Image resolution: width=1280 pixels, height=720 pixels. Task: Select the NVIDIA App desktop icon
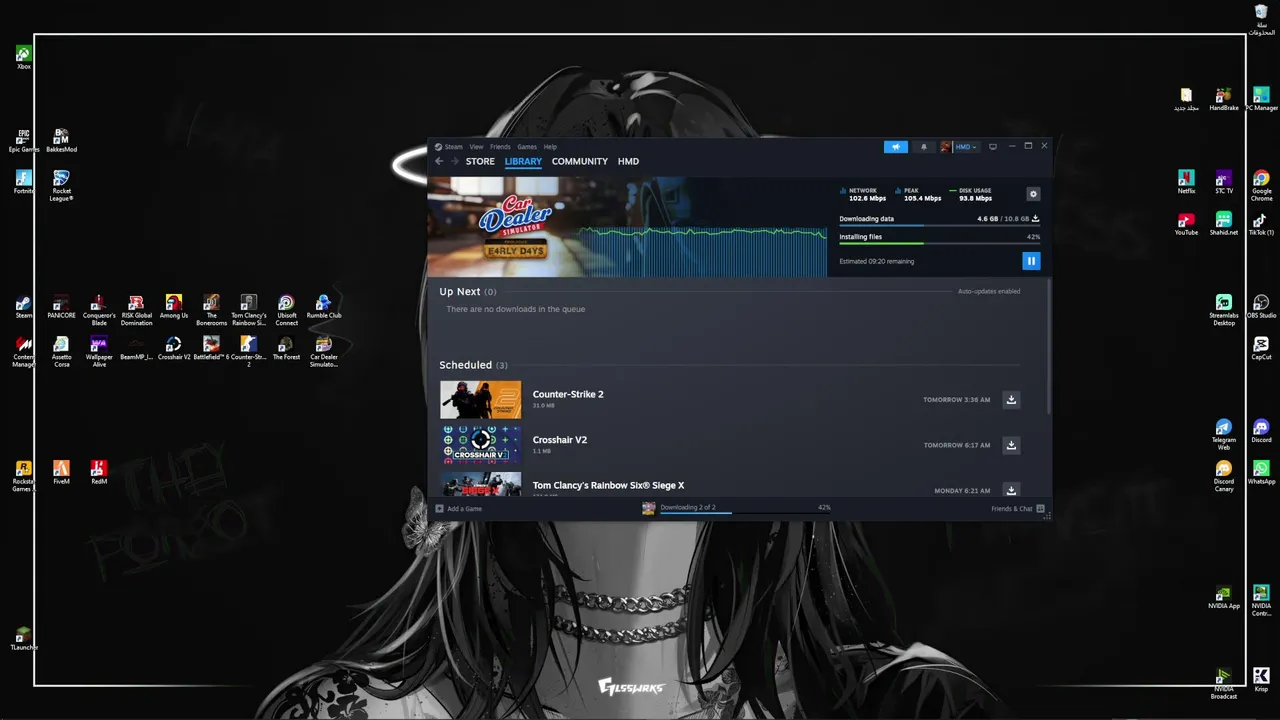(1223, 597)
